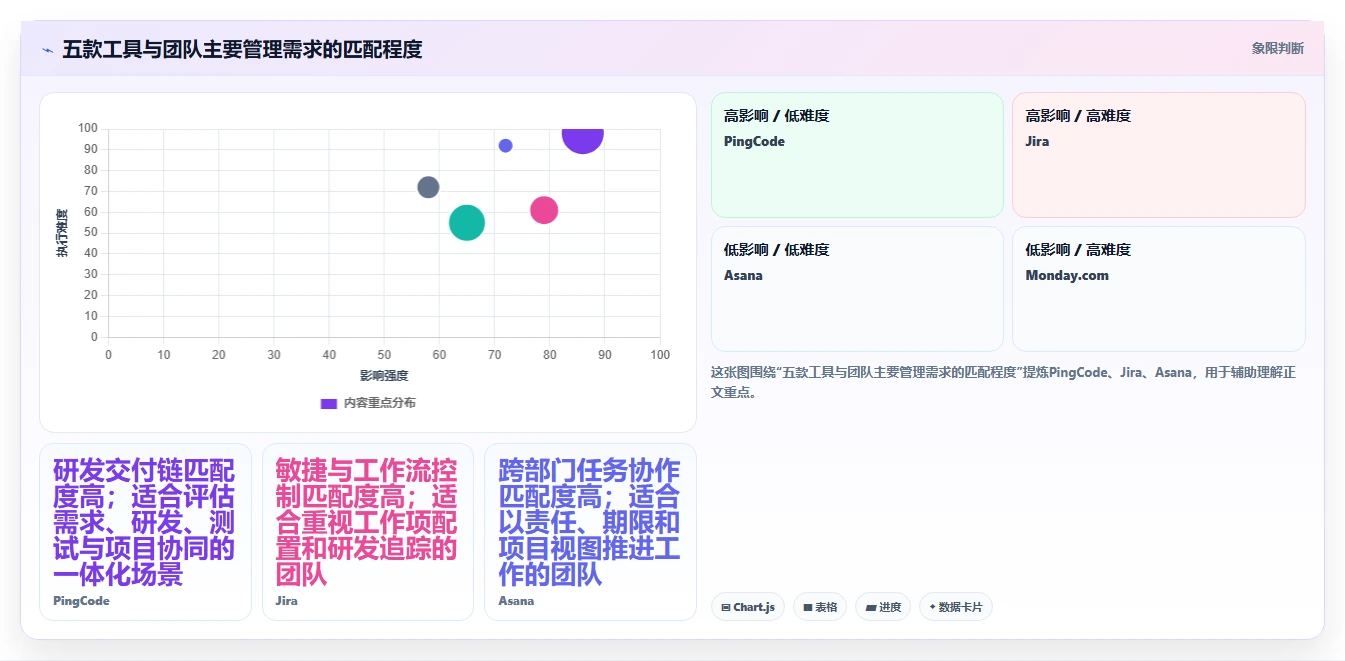Select the 进度 tag chip
Screen dimensions: 1345x661
(883, 607)
